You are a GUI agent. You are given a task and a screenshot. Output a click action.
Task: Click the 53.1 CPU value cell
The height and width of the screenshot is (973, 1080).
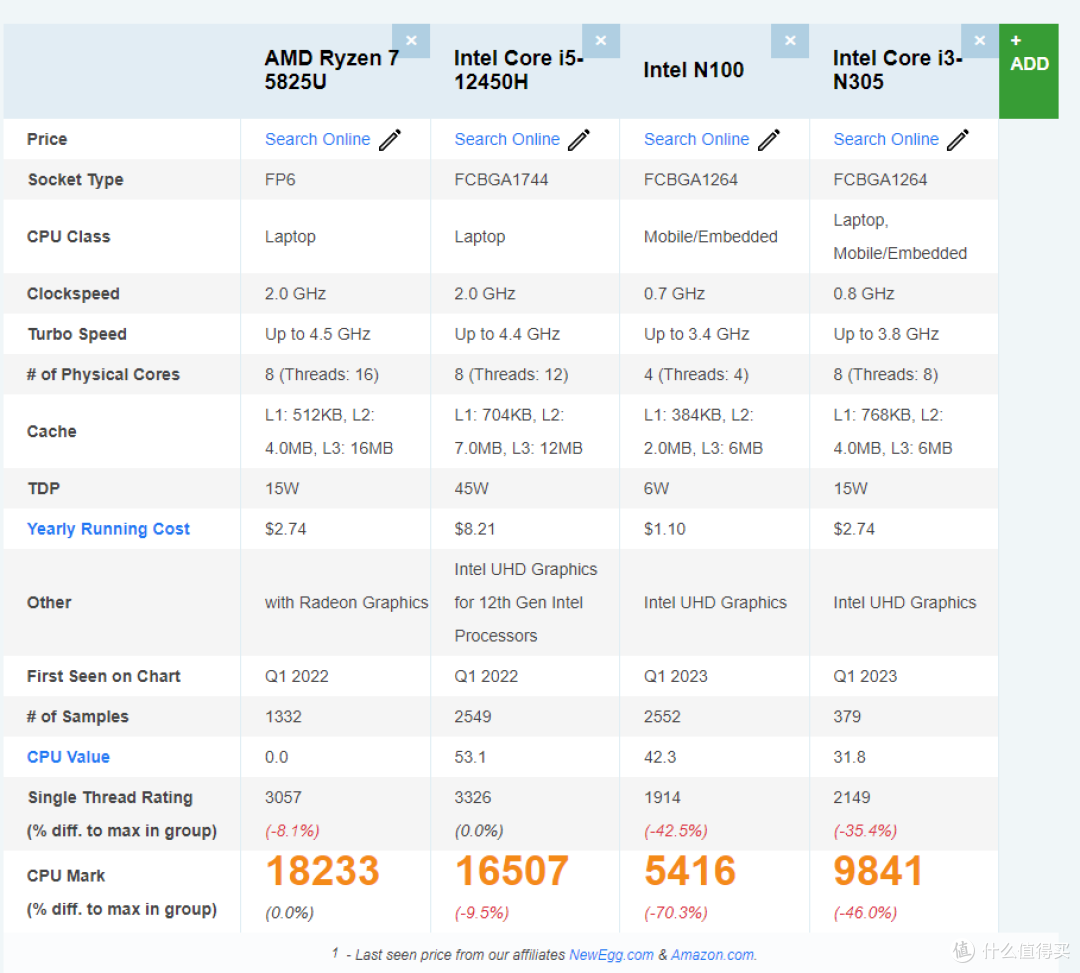[470, 757]
